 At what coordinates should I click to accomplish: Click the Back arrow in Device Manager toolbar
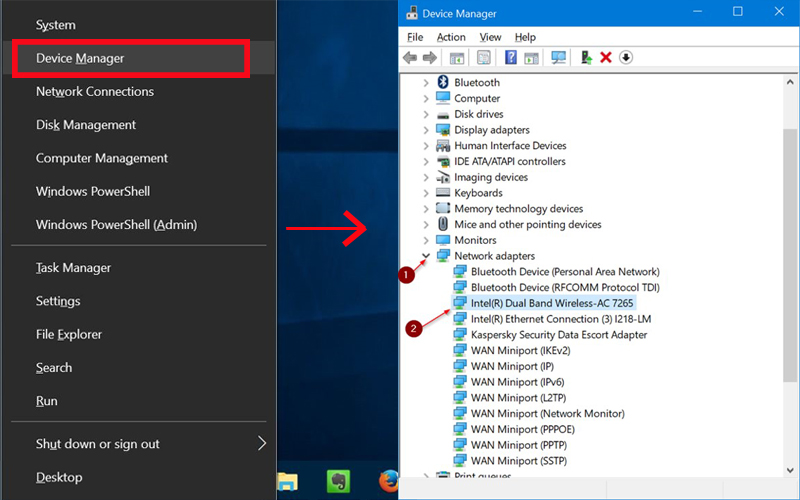click(410, 58)
